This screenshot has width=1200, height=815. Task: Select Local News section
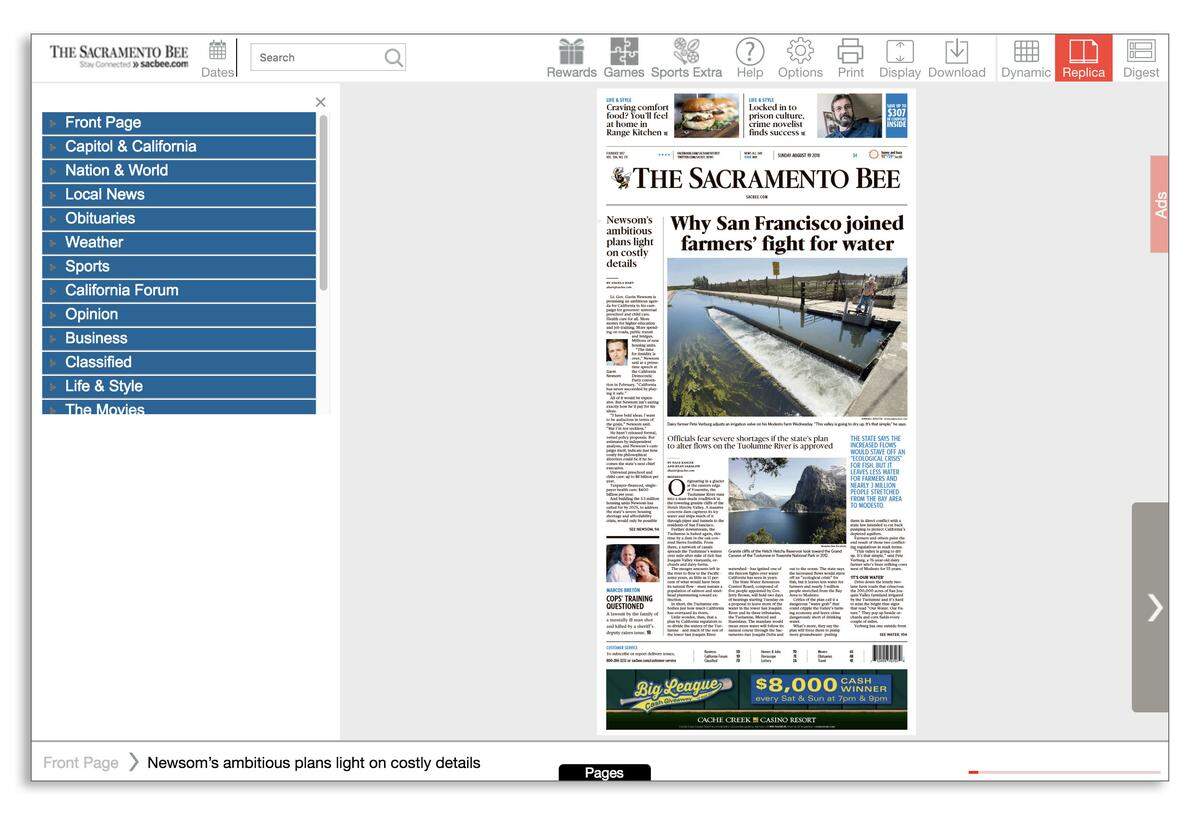point(179,194)
